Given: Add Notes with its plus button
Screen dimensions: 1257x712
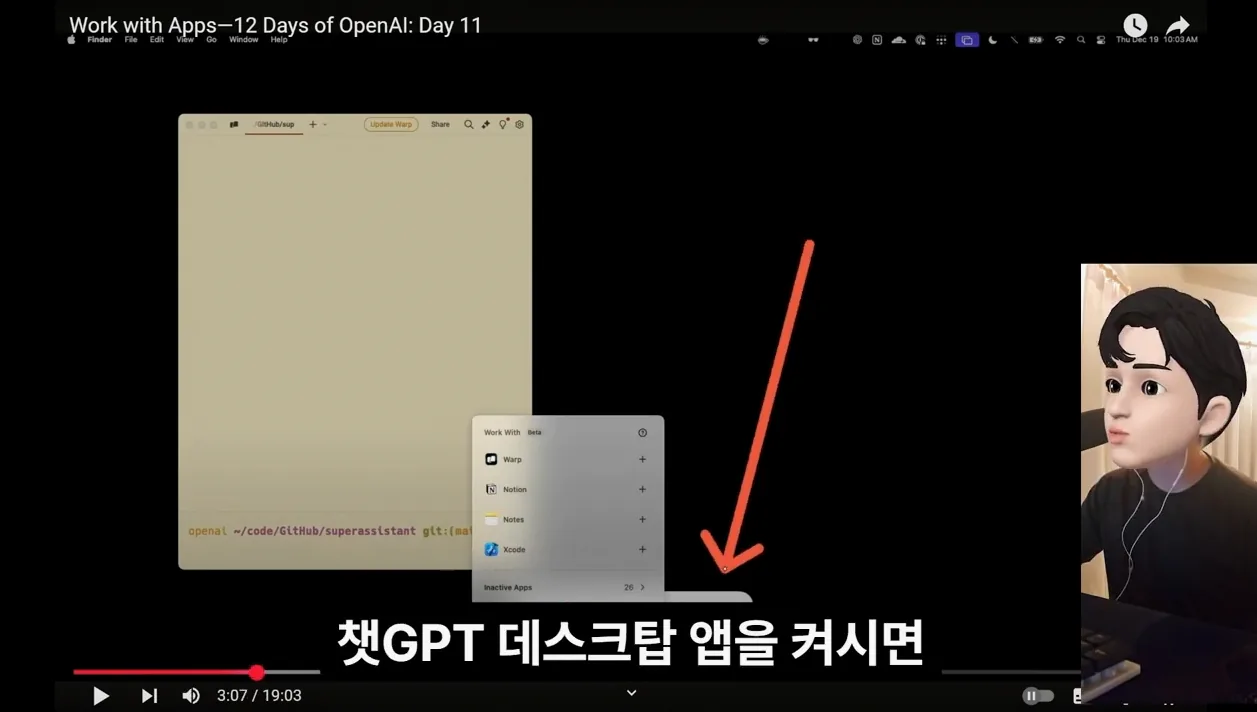Looking at the screenshot, I should 642,520.
